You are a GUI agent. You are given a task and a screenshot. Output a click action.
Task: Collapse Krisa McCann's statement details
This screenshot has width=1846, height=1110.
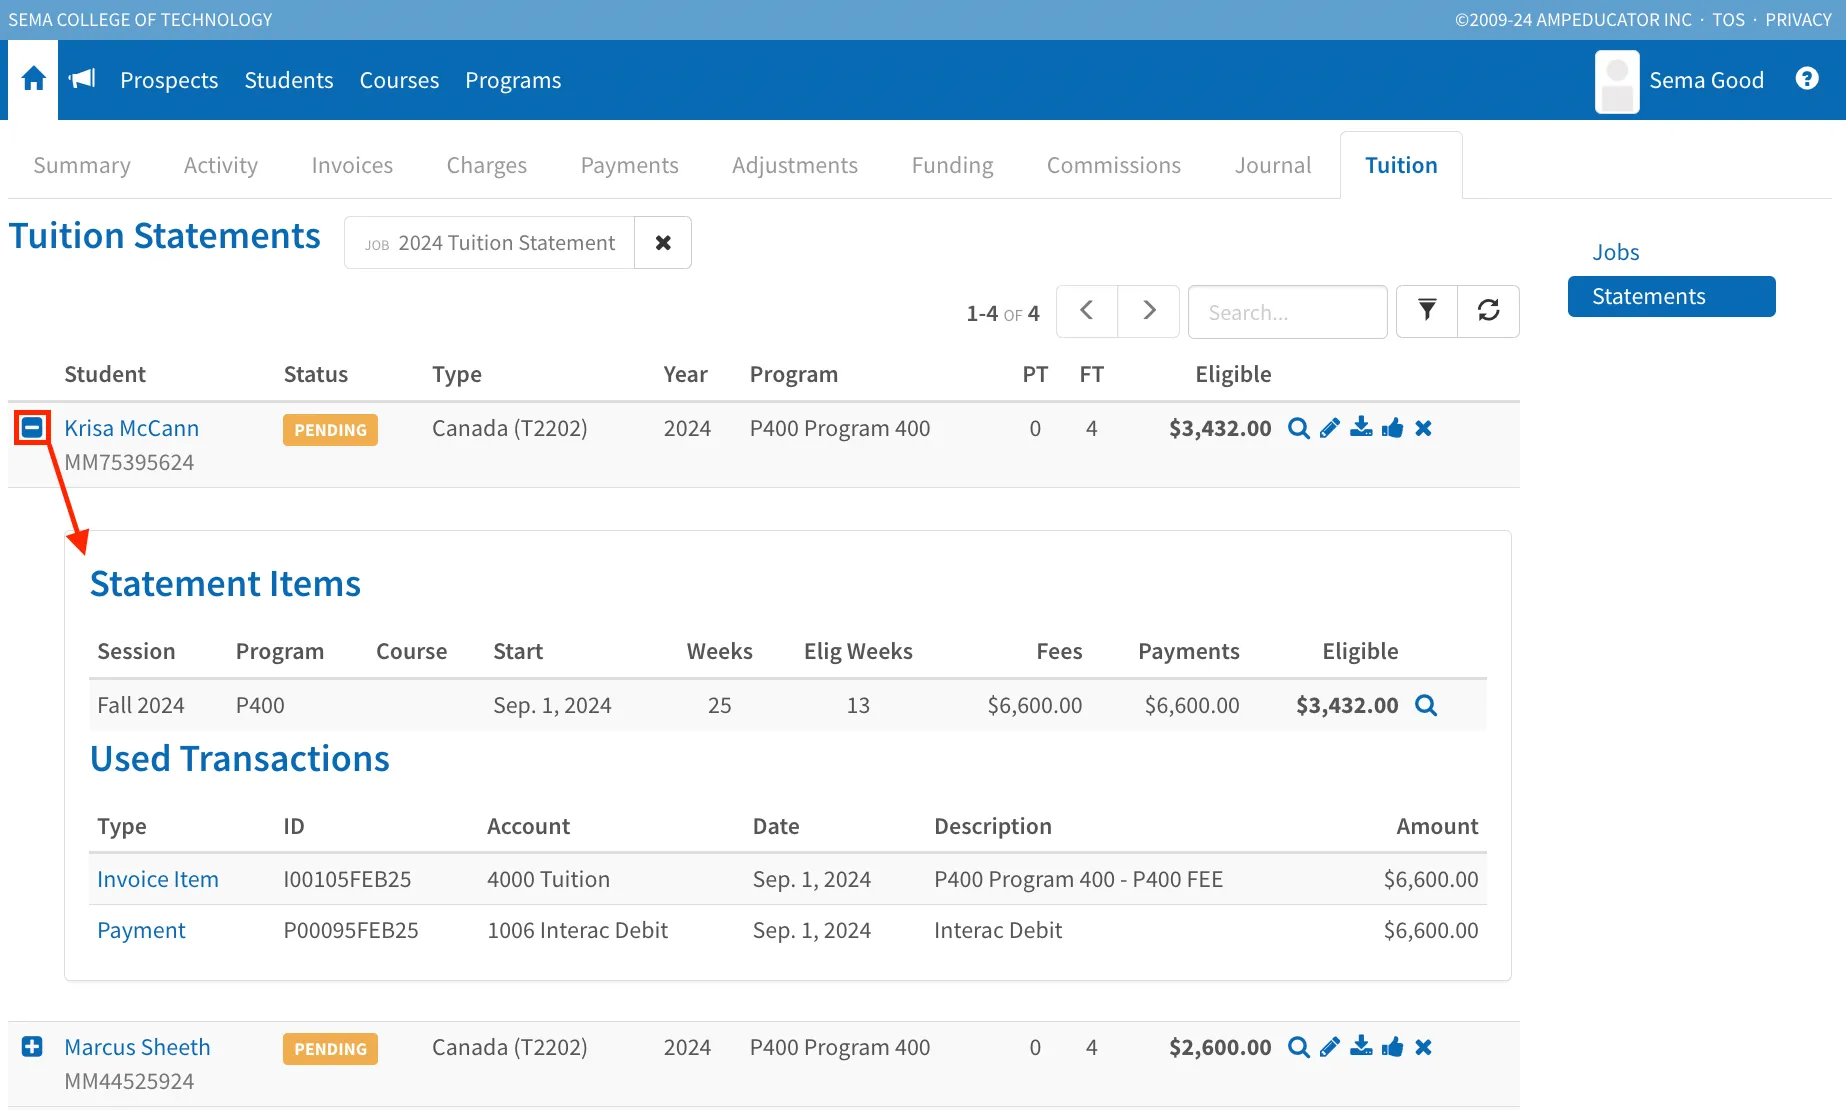[32, 428]
